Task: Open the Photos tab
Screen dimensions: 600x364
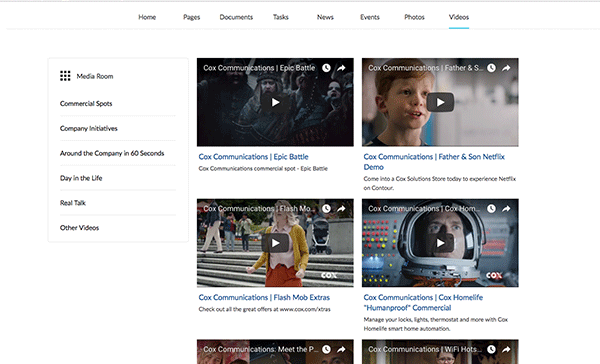Action: 414,17
